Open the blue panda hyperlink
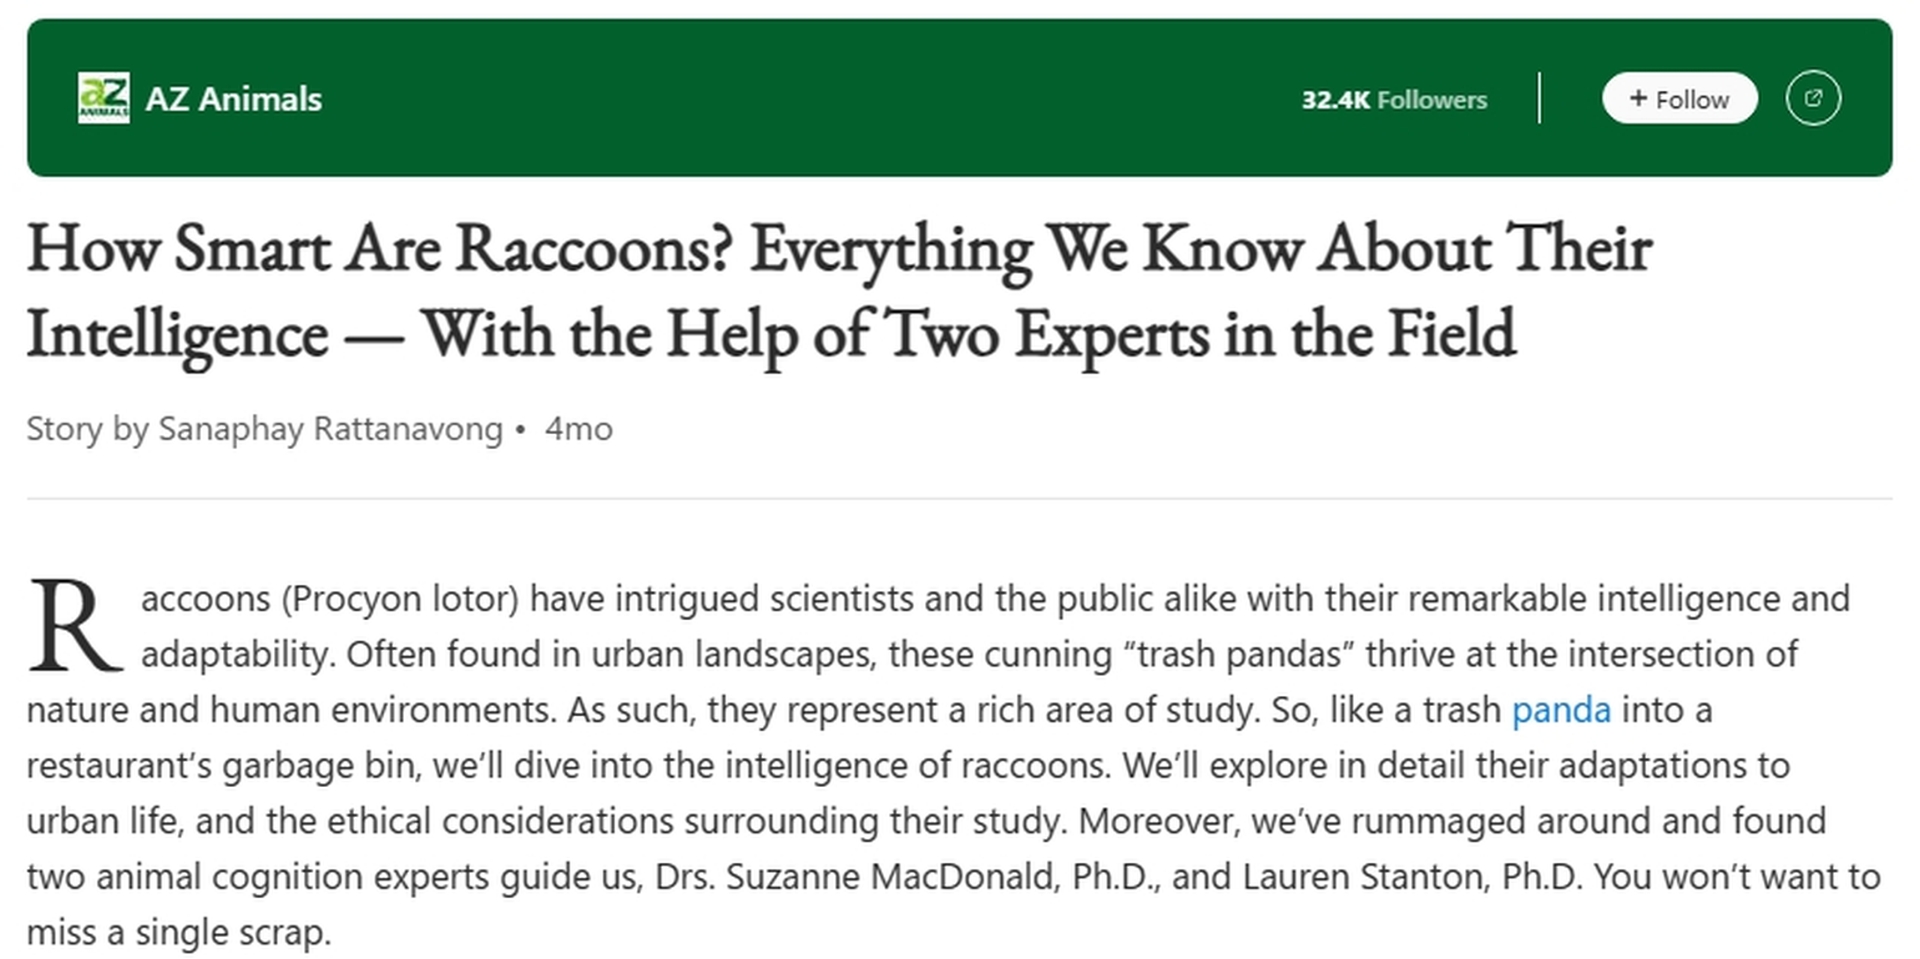 1561,709
